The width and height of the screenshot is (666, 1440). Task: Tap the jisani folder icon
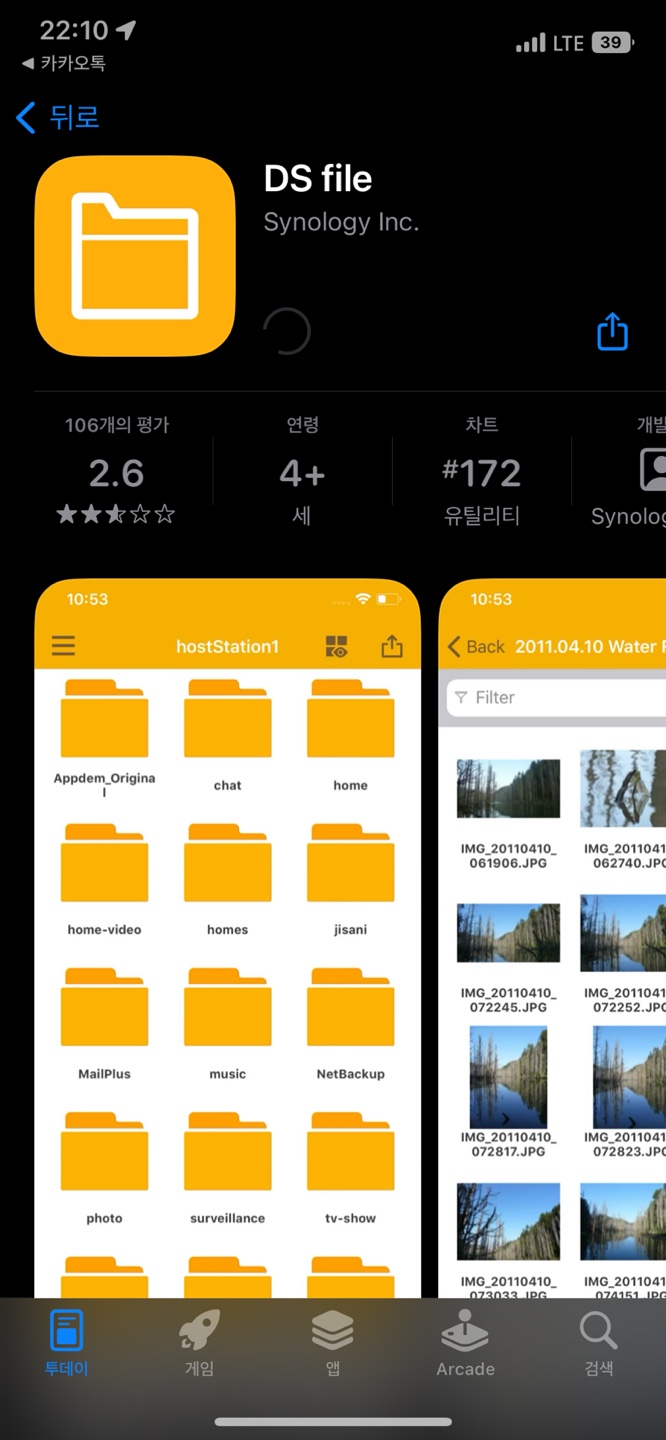point(351,863)
